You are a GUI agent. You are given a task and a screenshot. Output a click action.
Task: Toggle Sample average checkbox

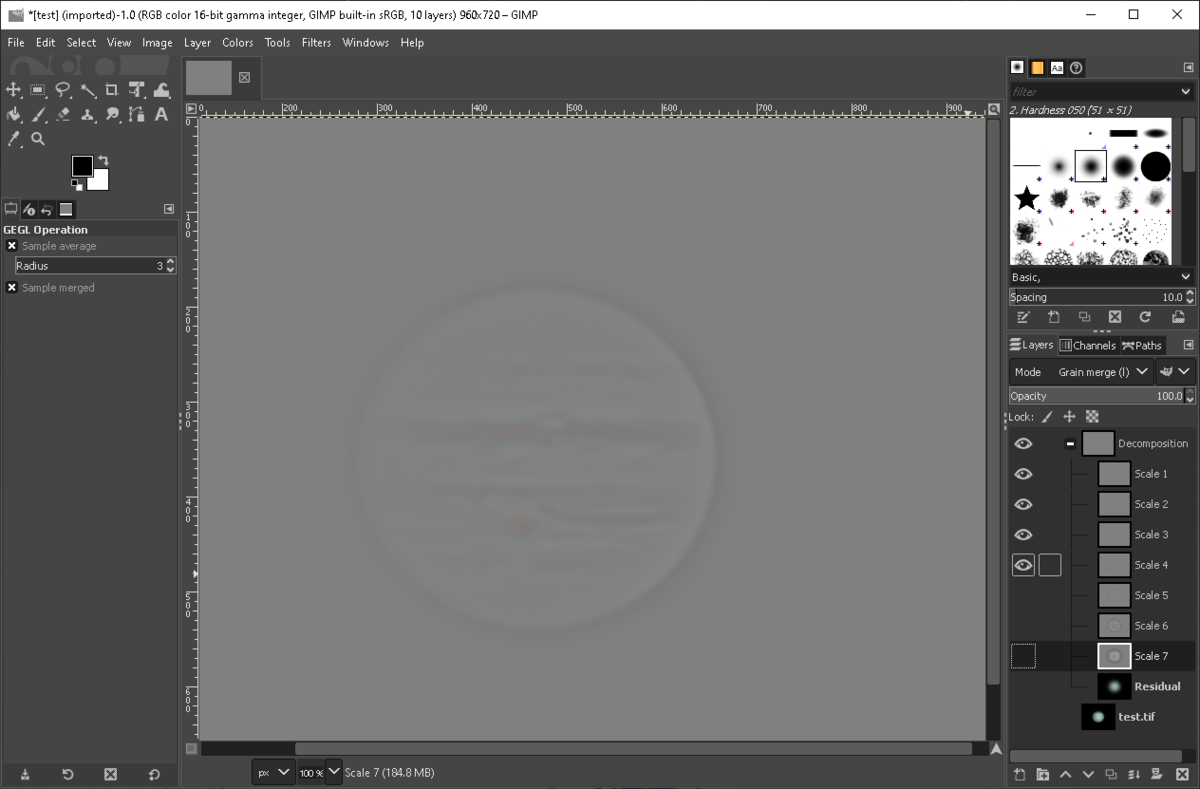[12, 246]
